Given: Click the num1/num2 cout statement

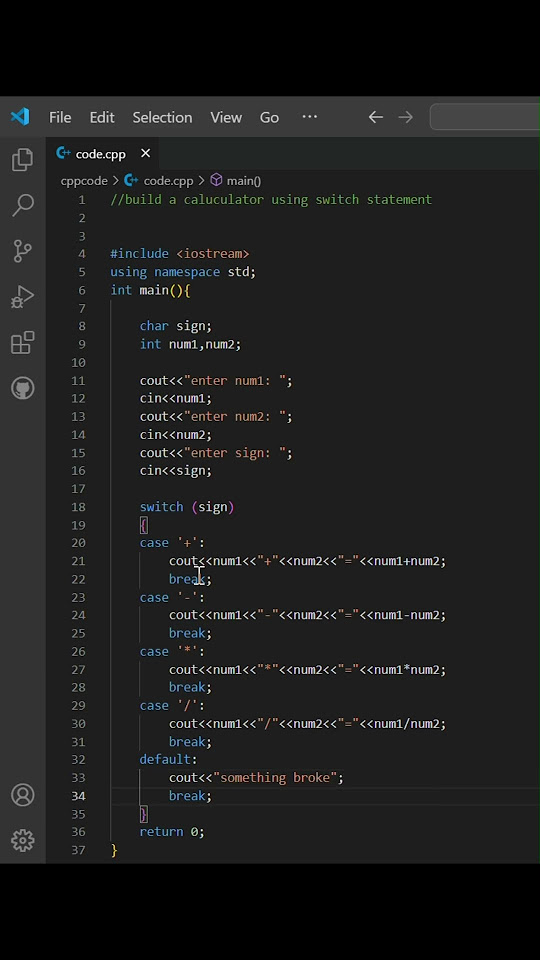Looking at the screenshot, I should tap(308, 724).
